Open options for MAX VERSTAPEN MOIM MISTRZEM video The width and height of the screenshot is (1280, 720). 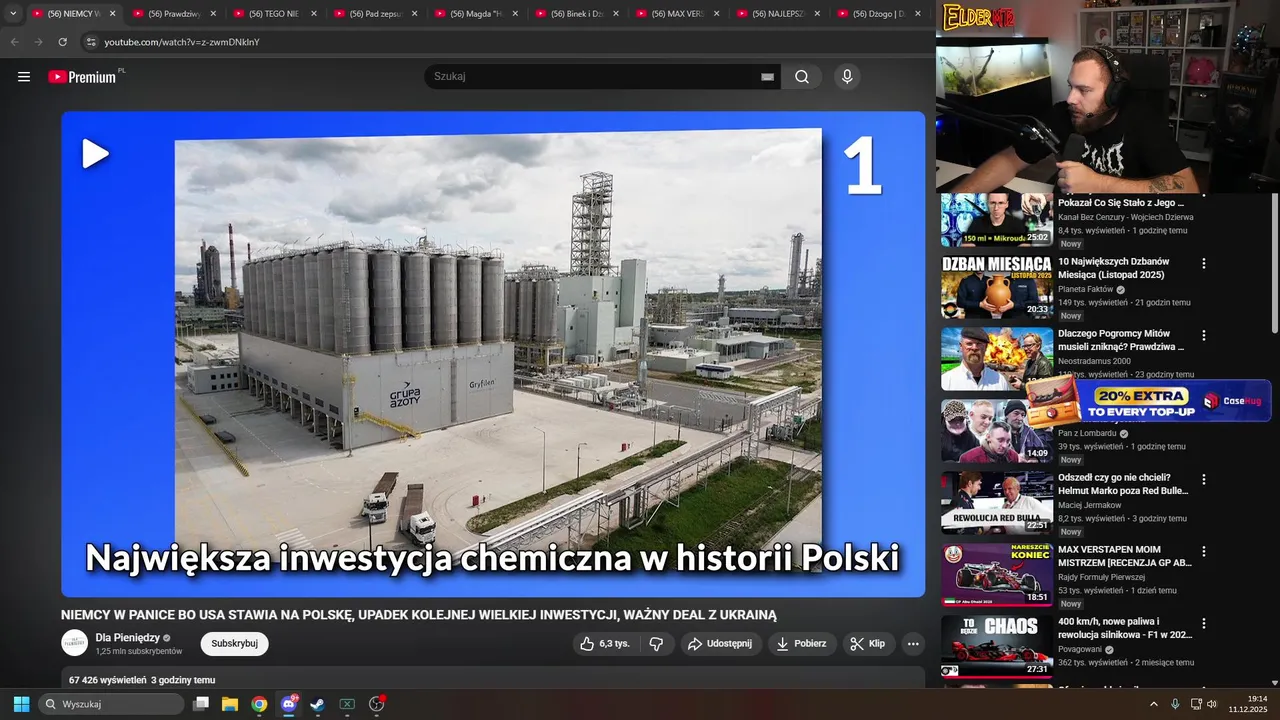[1204, 551]
